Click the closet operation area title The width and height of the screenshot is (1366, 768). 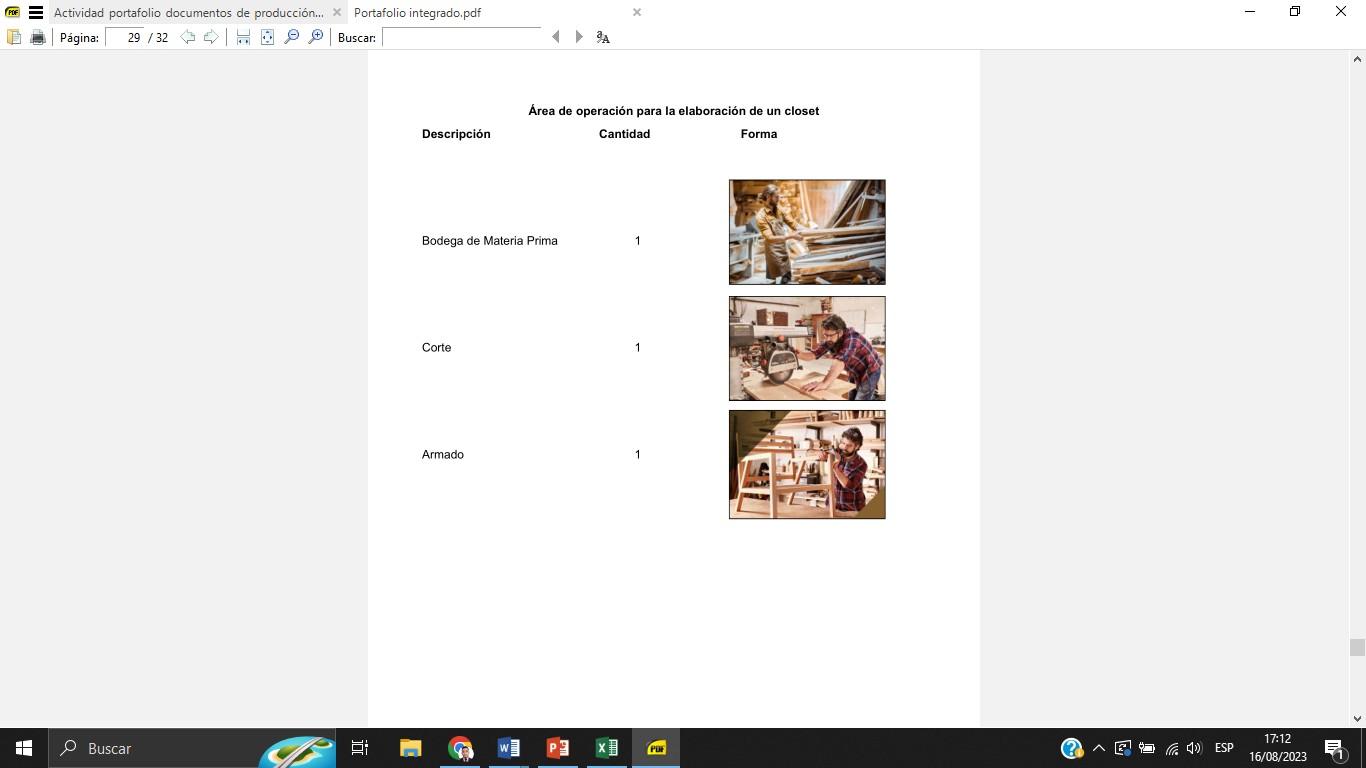(x=674, y=111)
